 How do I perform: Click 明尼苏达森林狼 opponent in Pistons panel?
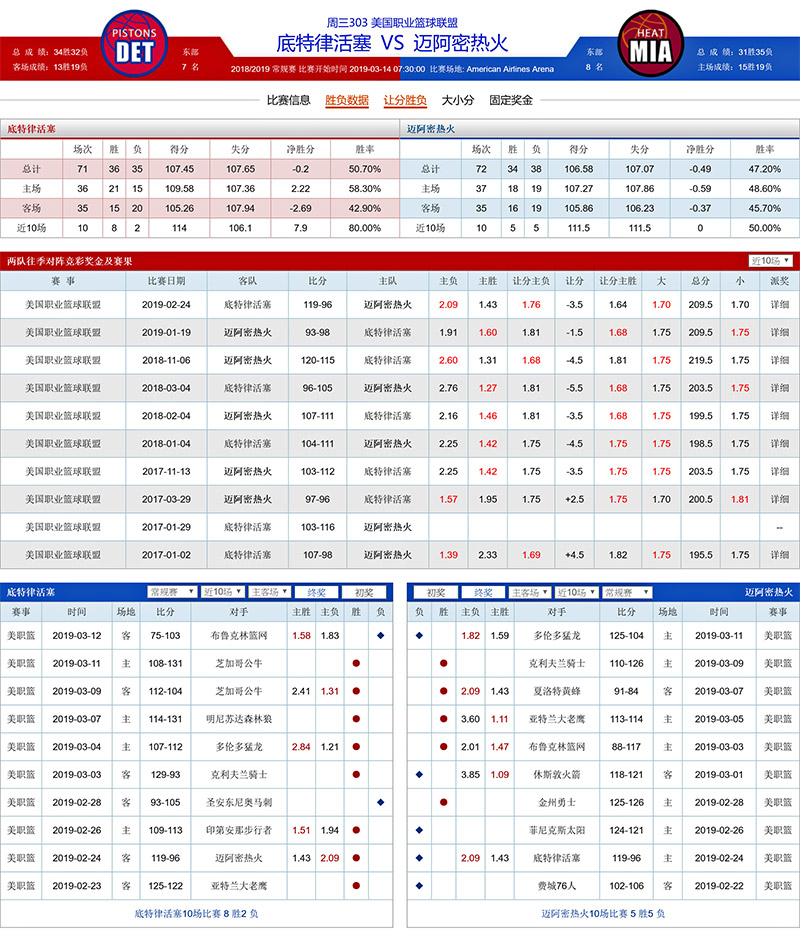tap(239, 719)
